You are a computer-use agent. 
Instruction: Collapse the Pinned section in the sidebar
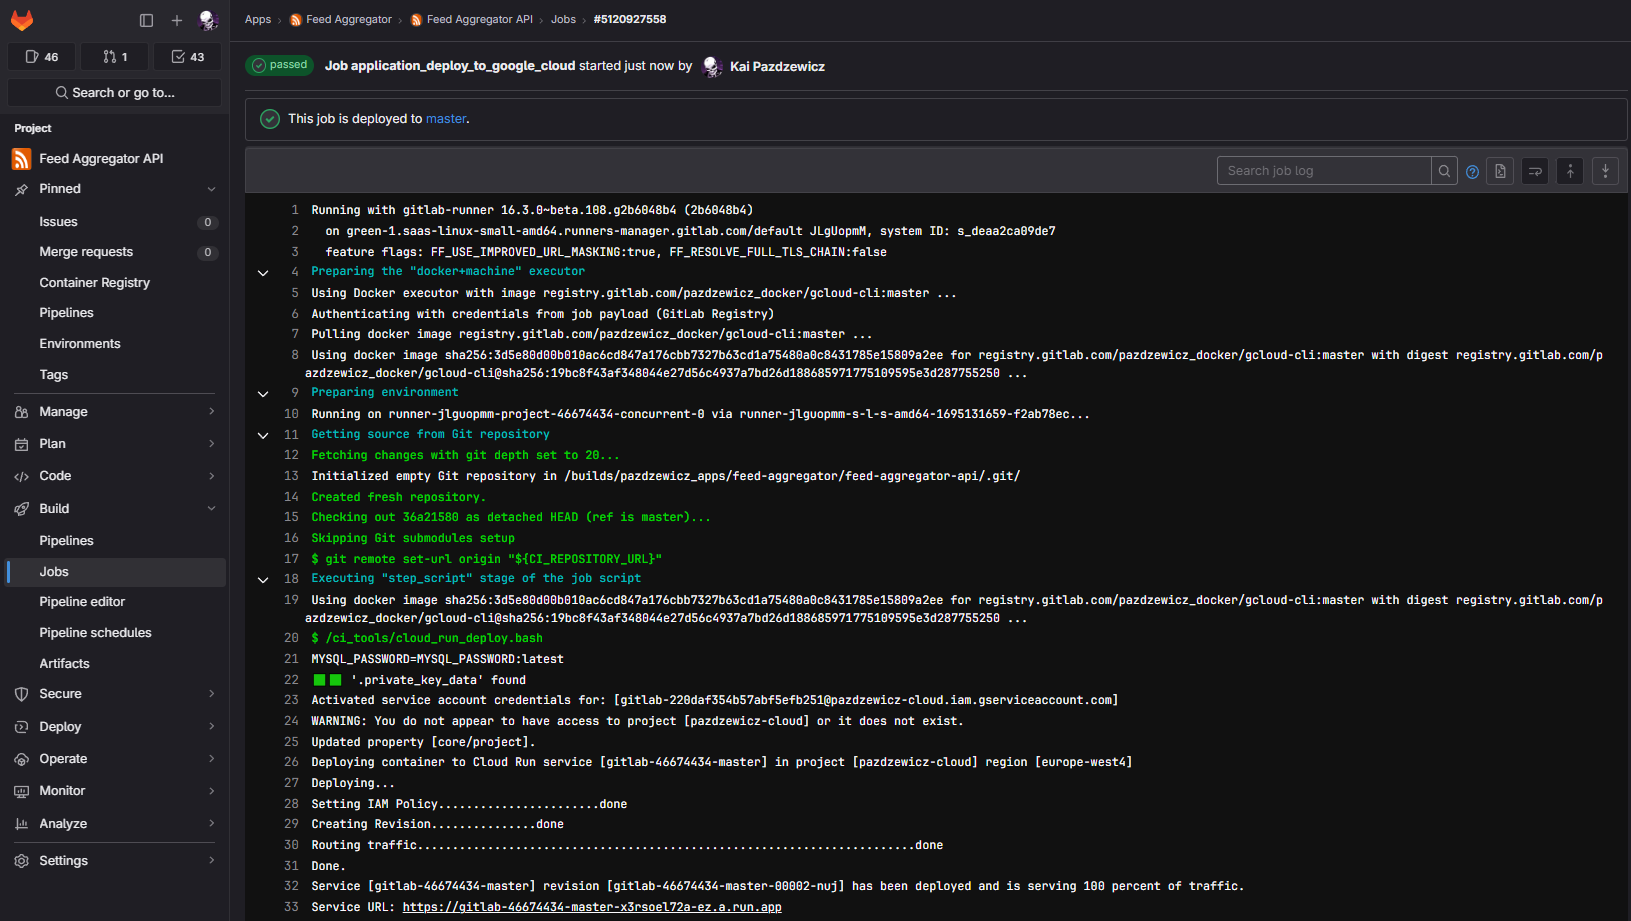(x=211, y=189)
